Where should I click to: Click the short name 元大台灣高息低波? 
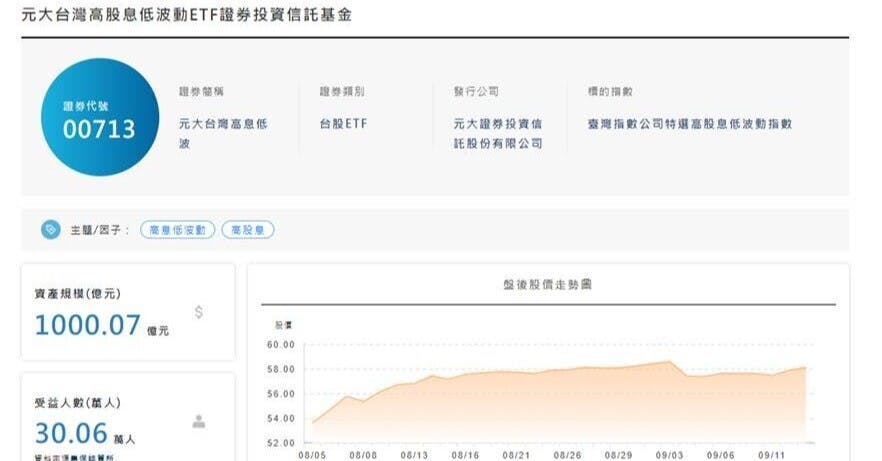tap(223, 134)
